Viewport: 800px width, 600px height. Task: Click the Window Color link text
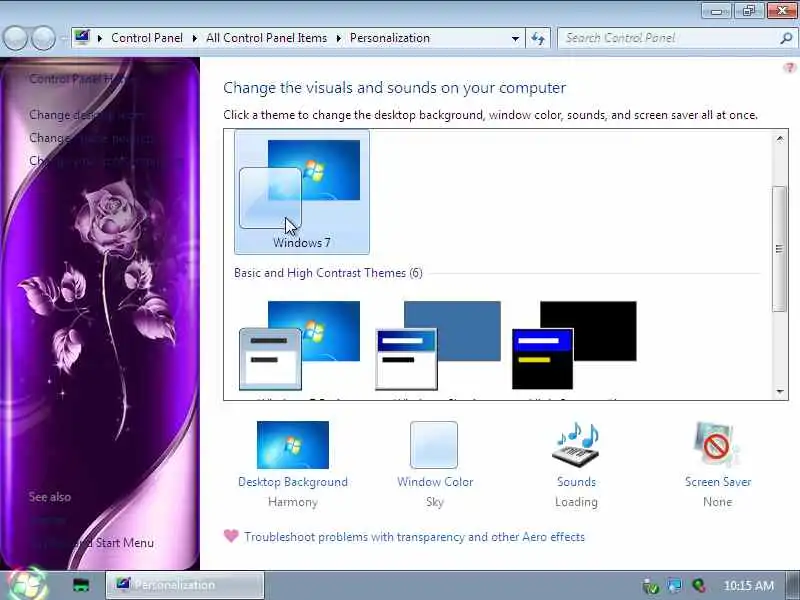pos(435,482)
